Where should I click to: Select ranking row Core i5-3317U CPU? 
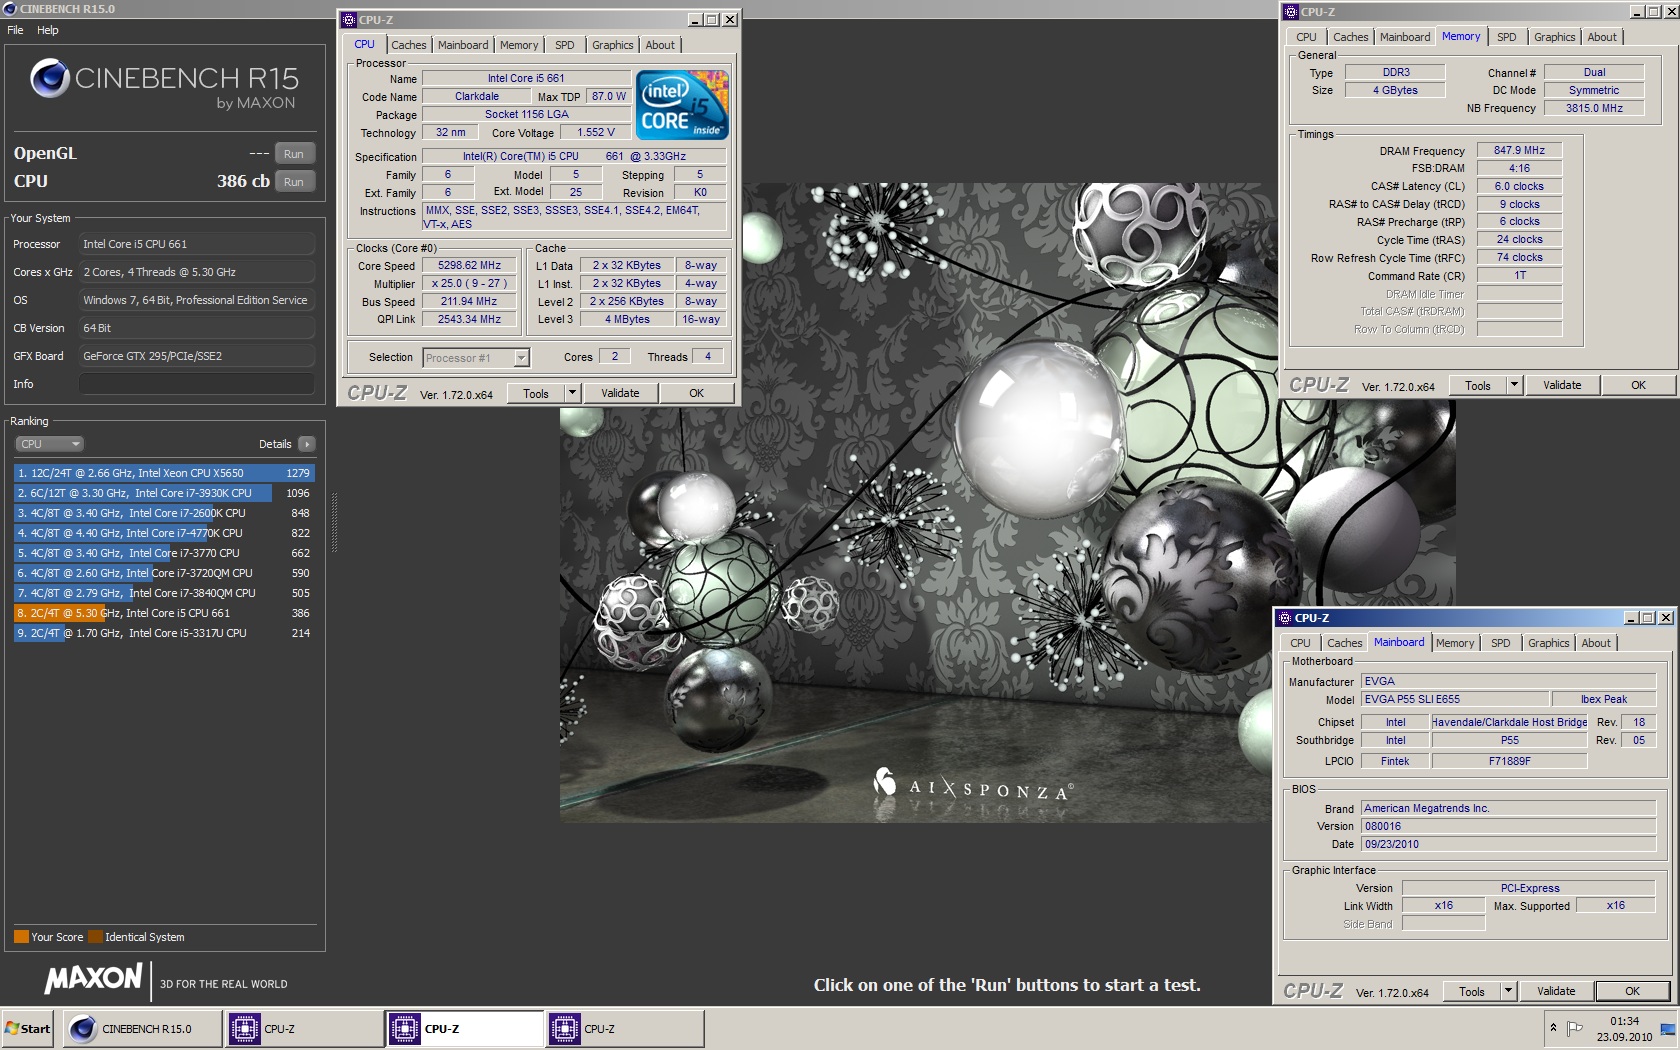(x=164, y=633)
